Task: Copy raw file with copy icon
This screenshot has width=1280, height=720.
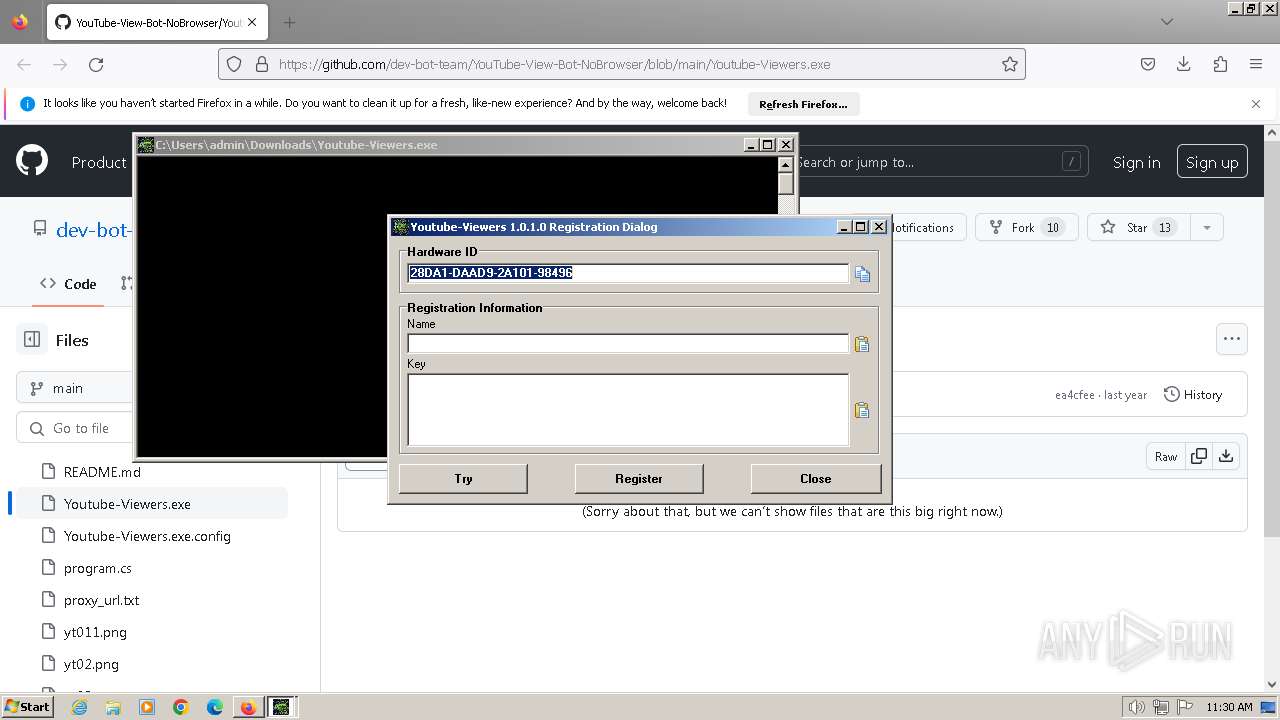Action: tap(1199, 456)
